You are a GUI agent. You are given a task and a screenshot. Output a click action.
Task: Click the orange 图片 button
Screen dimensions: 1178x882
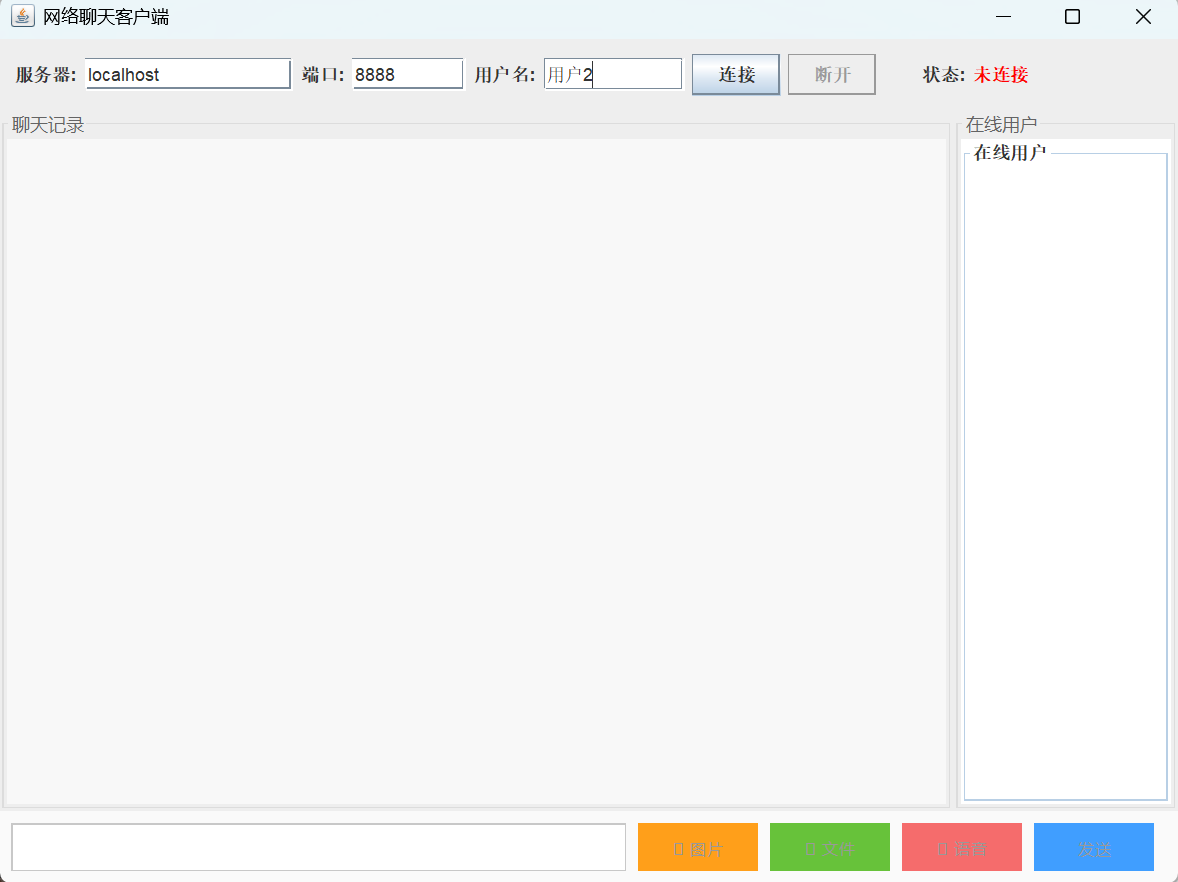(698, 847)
